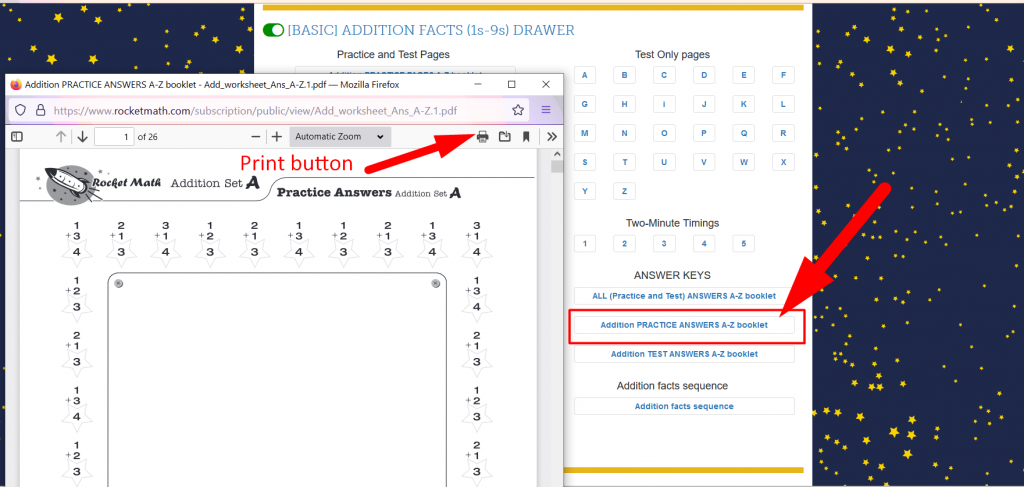Open Test Only page U
1024x487 pixels.
[664, 162]
